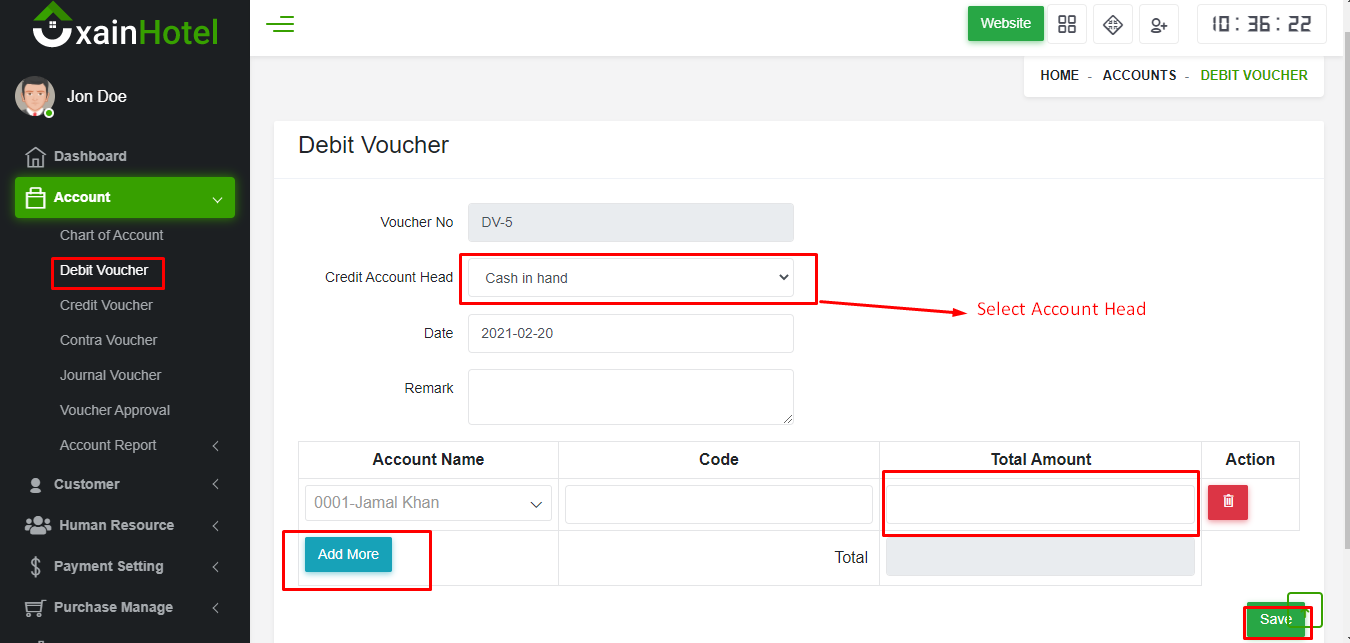The width and height of the screenshot is (1350, 643).
Task: Select Chart of Account menu item
Action: click(x=111, y=235)
